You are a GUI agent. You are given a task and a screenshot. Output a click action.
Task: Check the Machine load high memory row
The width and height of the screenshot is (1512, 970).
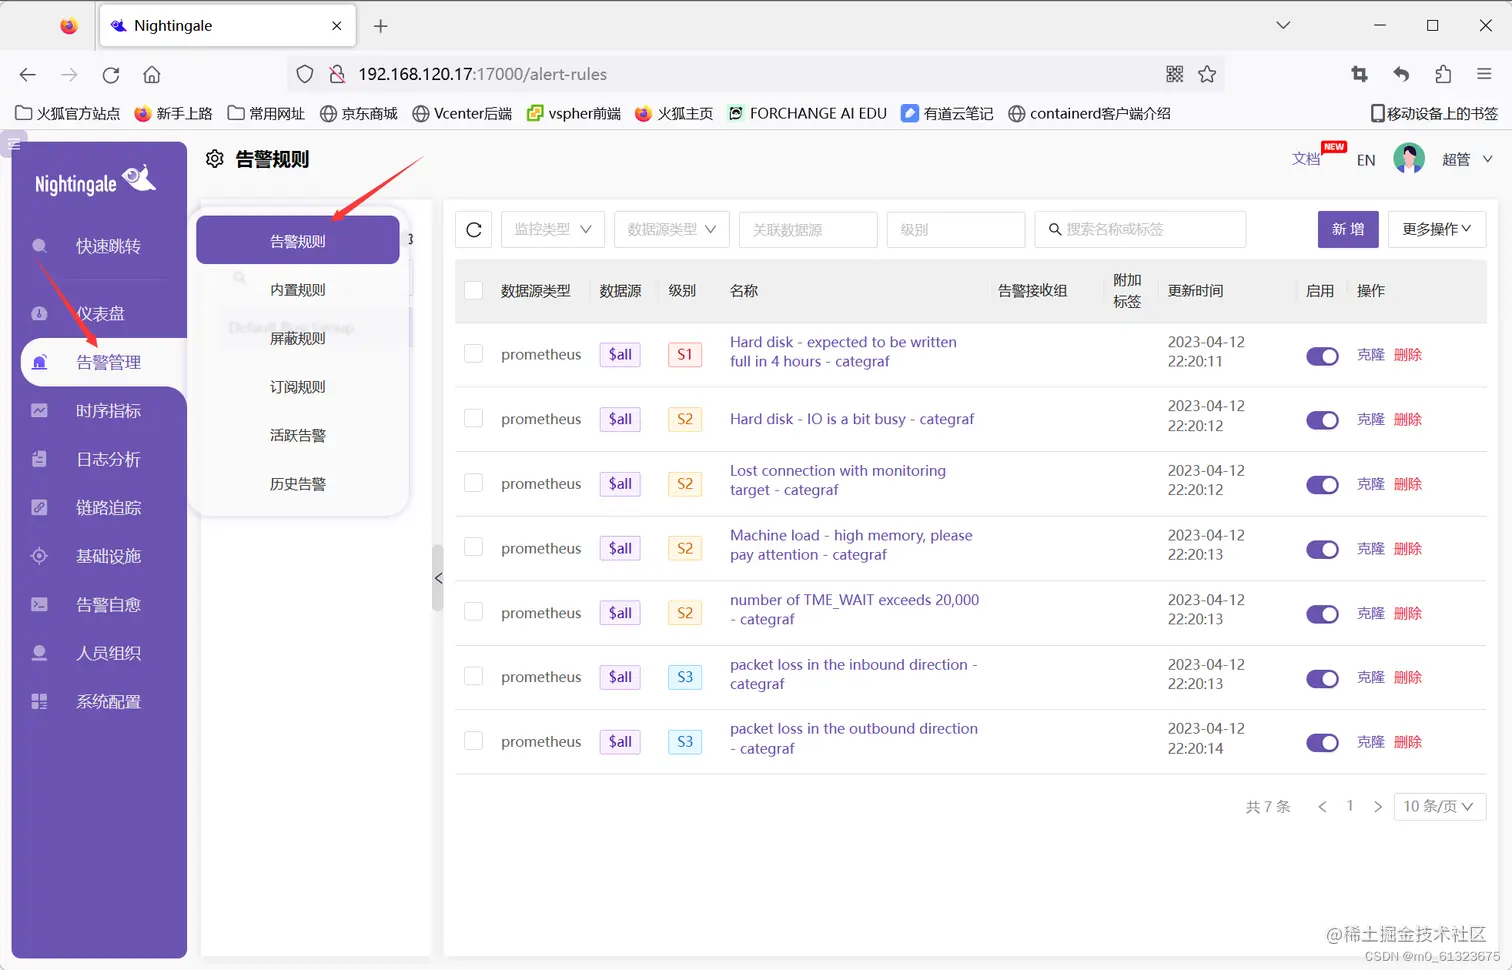pyautogui.click(x=474, y=547)
